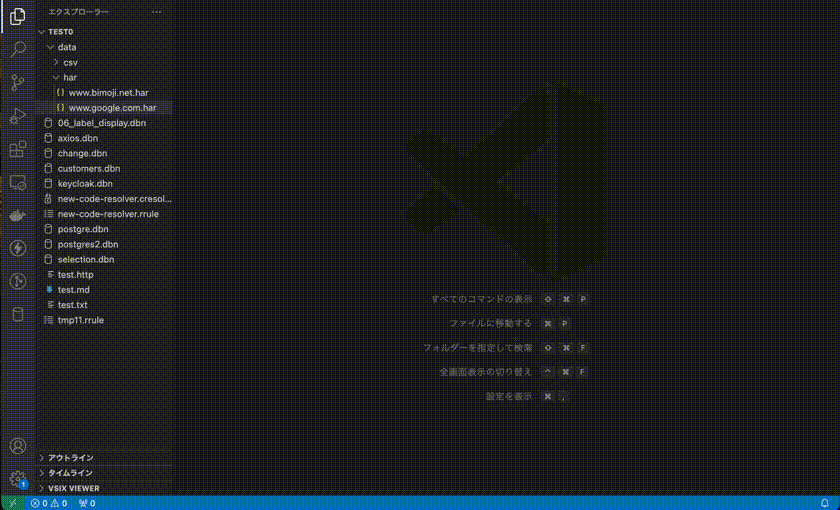Open the Manage gear icon
840x510 pixels.
tap(18, 478)
